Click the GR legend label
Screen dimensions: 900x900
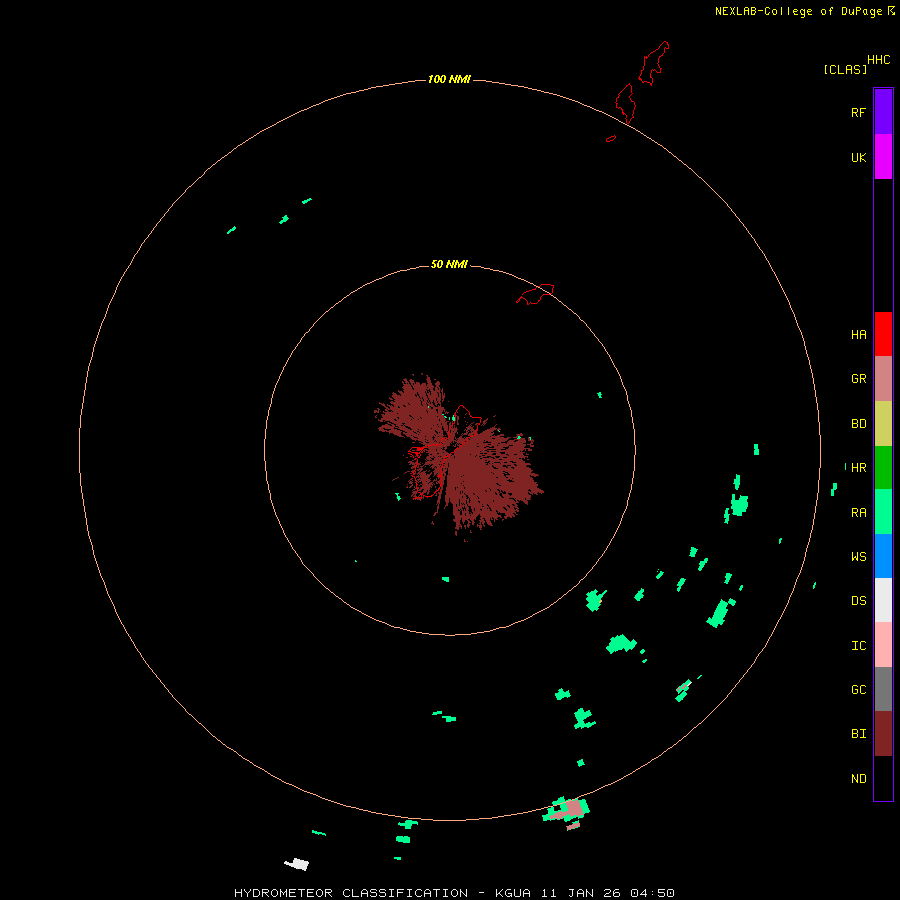point(858,379)
